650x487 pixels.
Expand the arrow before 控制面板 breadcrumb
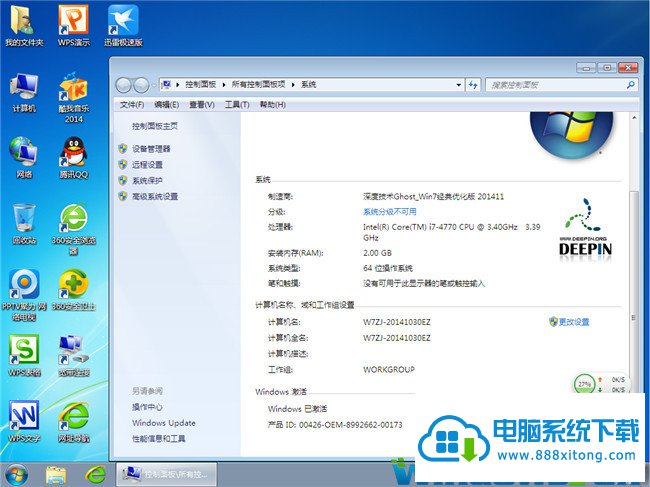tap(177, 85)
